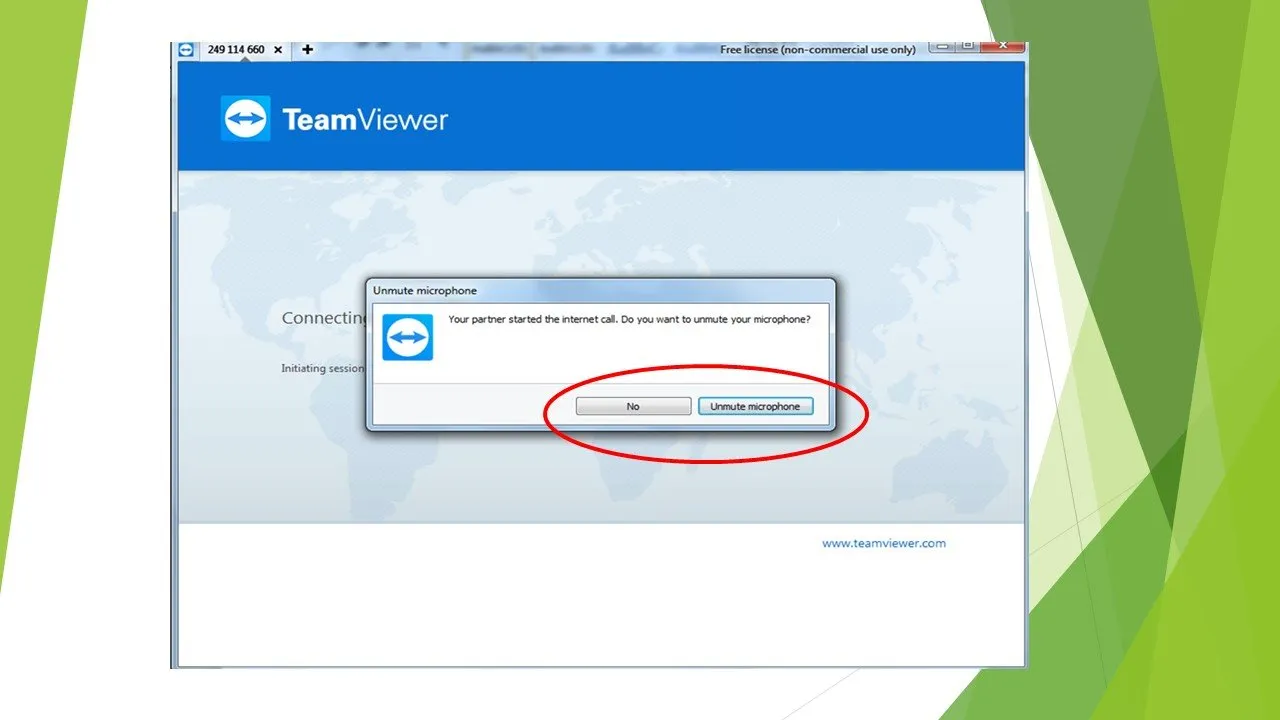Click the TeamViewer logo in blue header
The width and height of the screenshot is (1280, 720).
tap(334, 119)
